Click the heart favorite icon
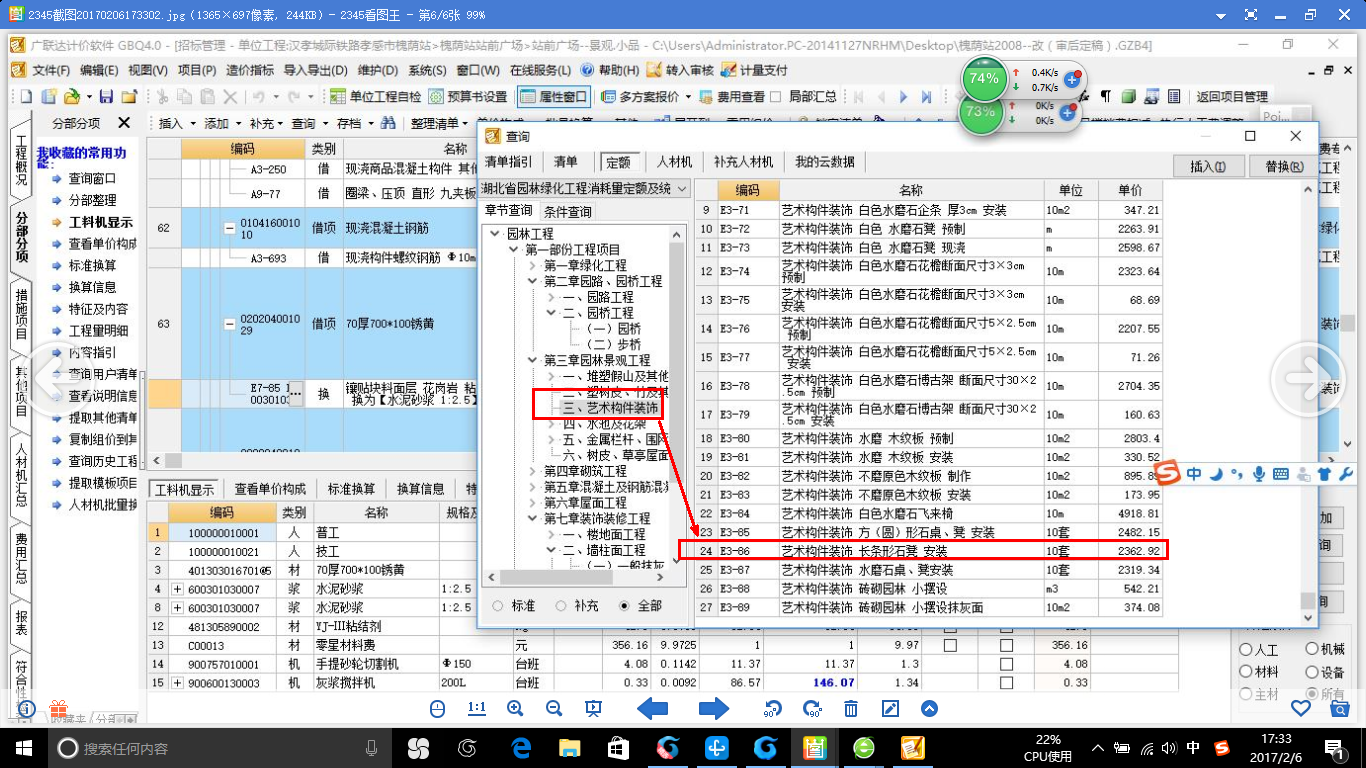 [1300, 708]
